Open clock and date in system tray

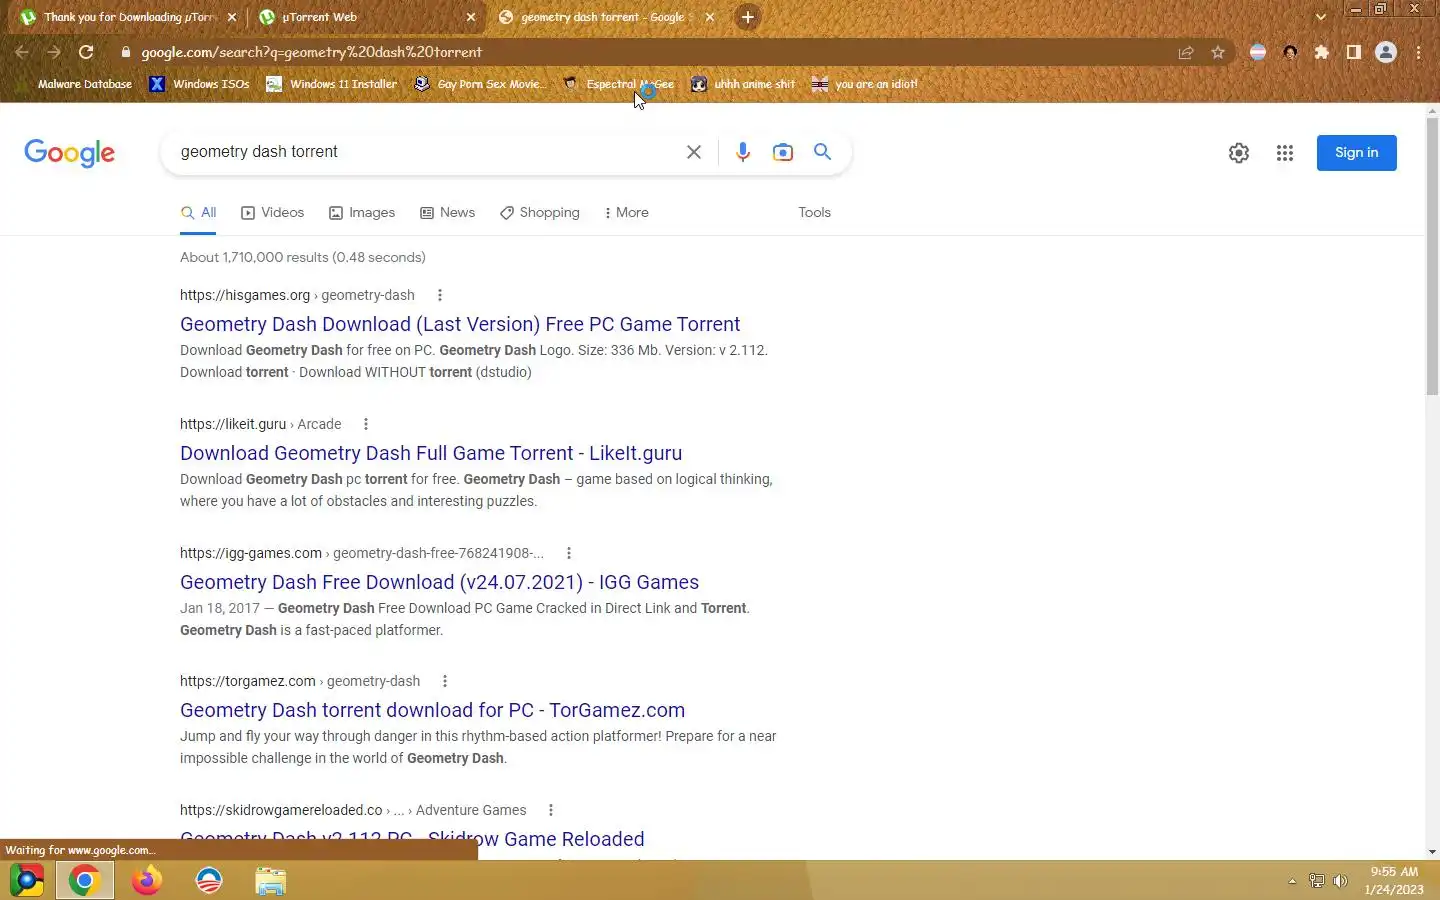click(1395, 881)
